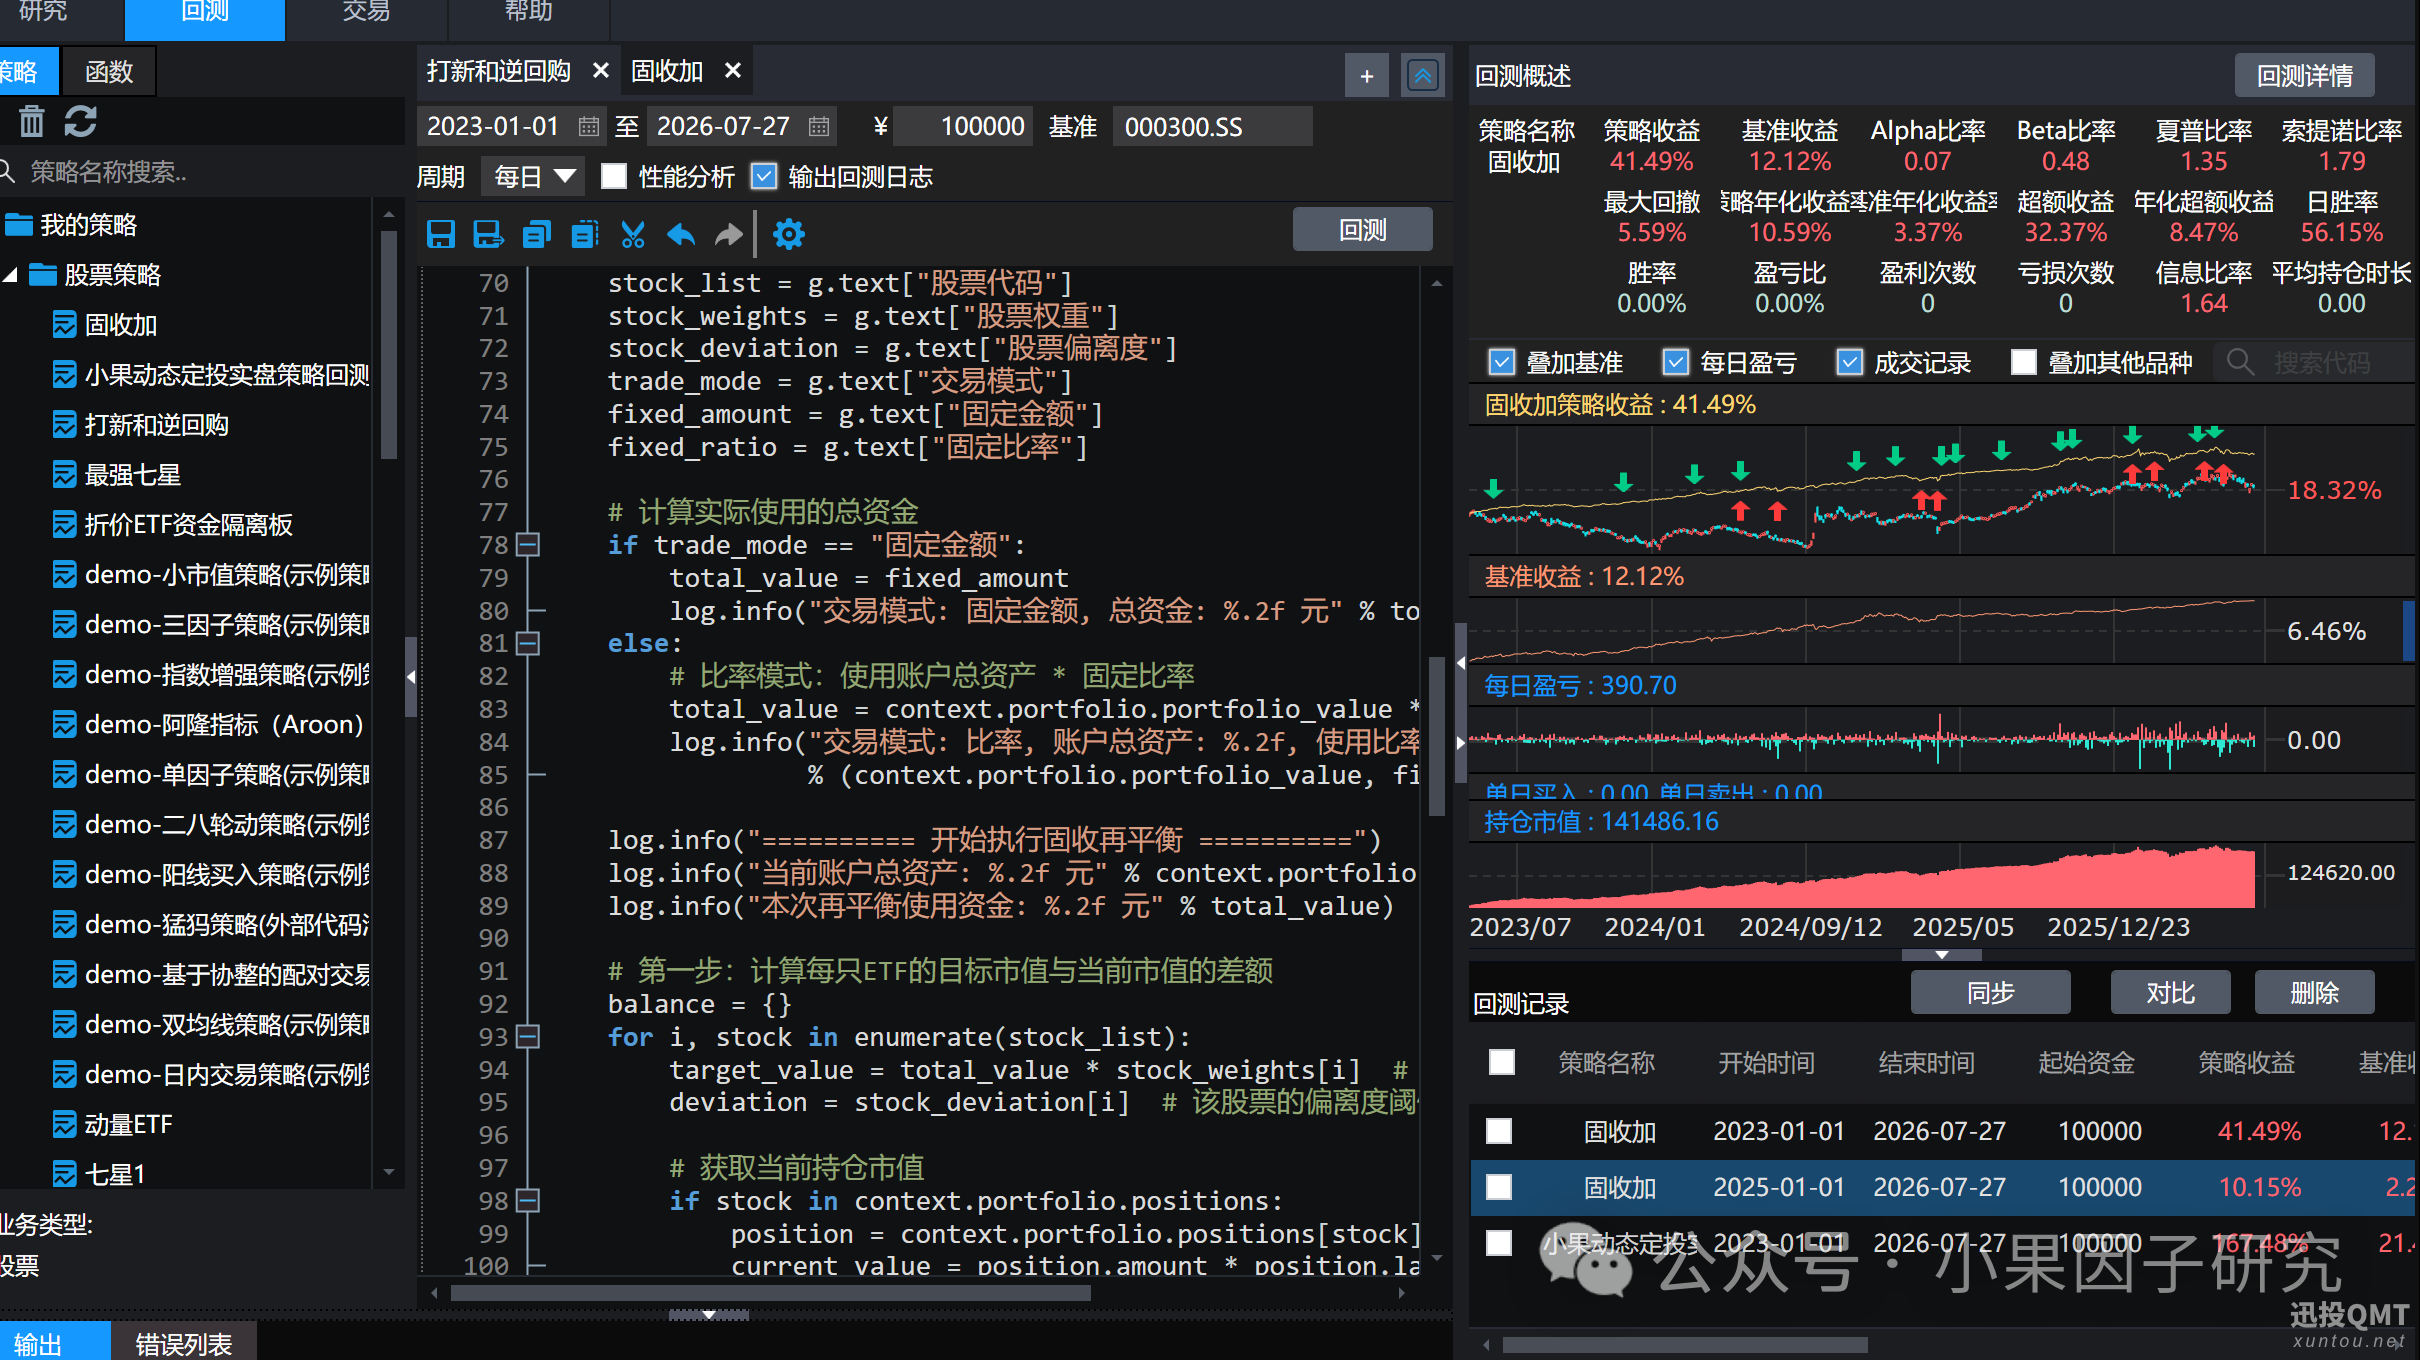Viewport: 2420px width, 1360px height.
Task: Add a new strategy tab
Action: click(x=1366, y=75)
